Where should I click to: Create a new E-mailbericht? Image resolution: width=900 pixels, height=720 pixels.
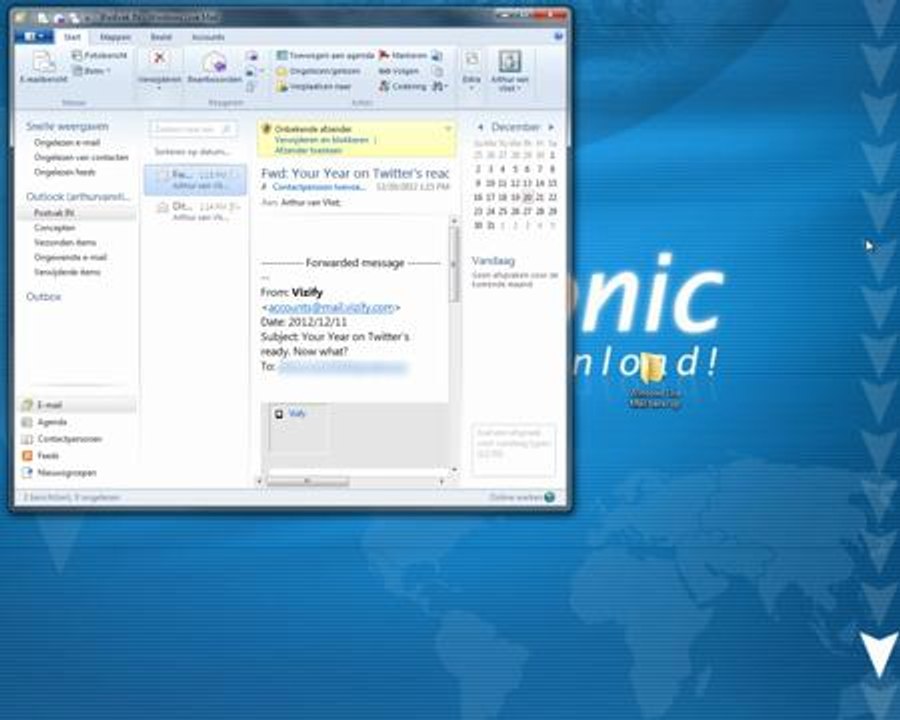click(44, 67)
